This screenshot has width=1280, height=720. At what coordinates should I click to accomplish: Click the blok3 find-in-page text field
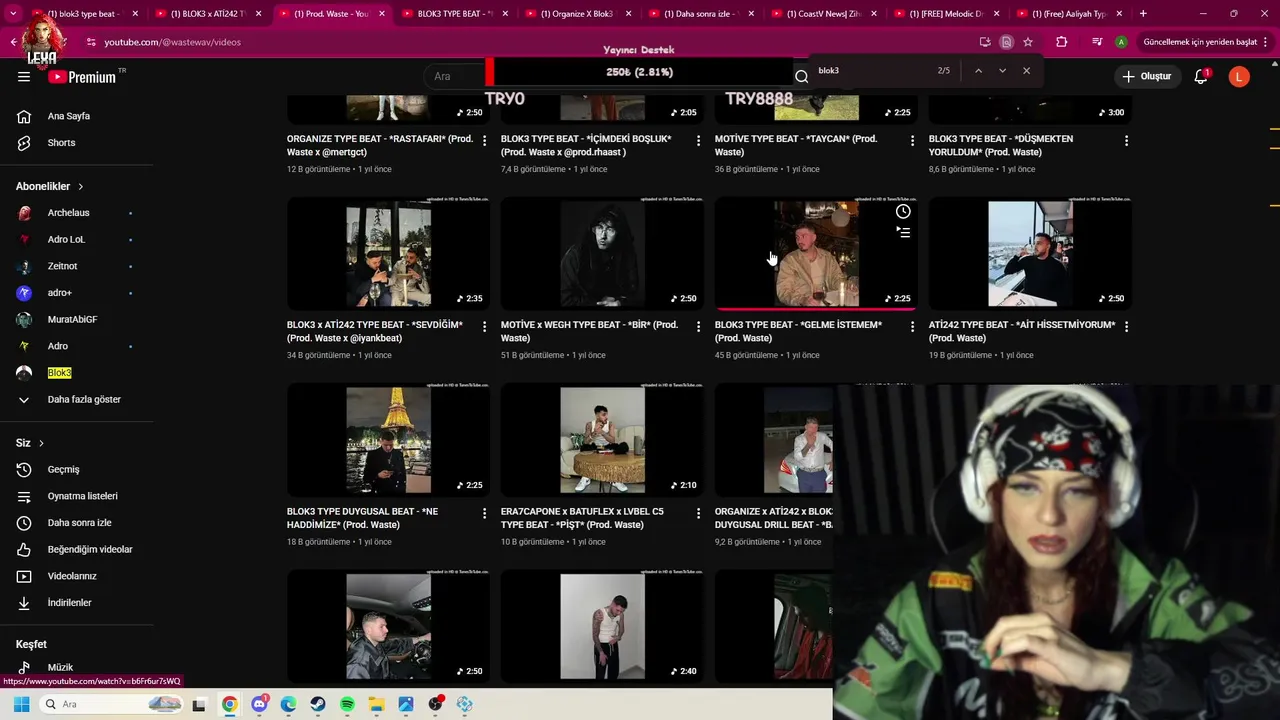[x=870, y=71]
